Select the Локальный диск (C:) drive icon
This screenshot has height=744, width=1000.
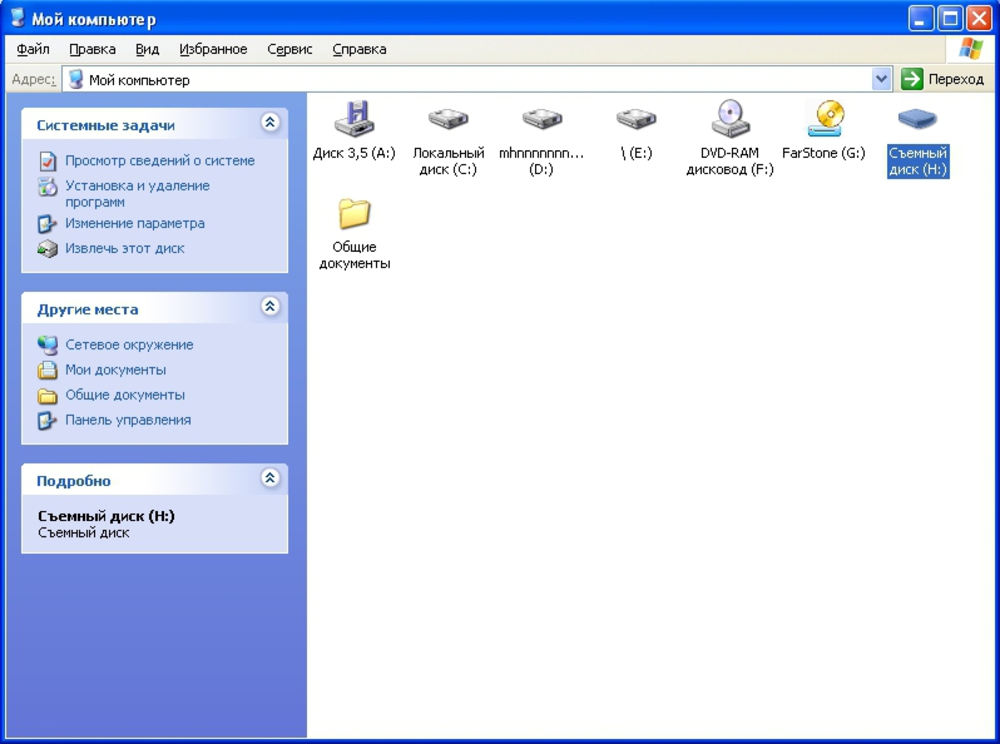(448, 119)
